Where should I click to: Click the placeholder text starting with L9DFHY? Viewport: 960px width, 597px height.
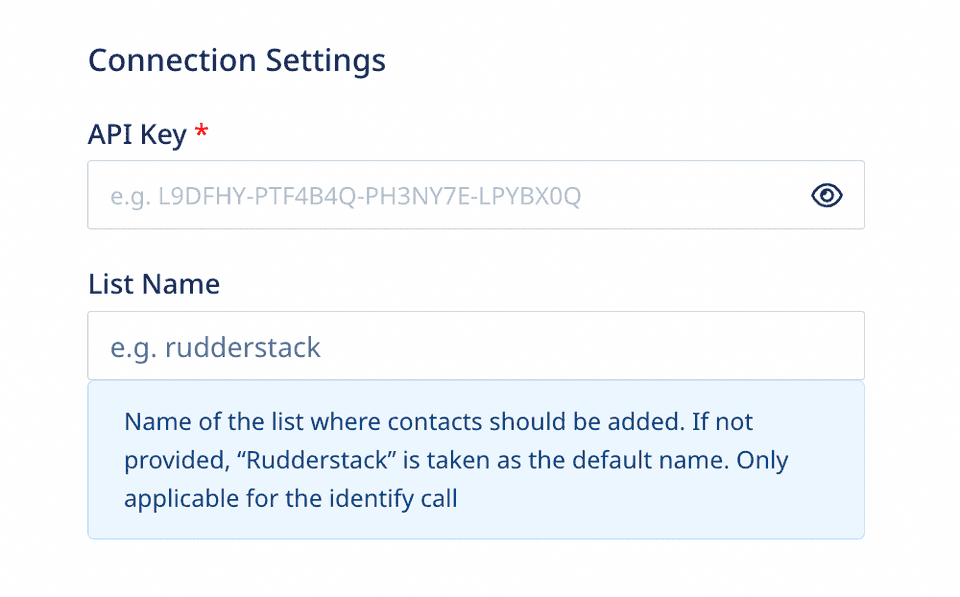tap(369, 196)
